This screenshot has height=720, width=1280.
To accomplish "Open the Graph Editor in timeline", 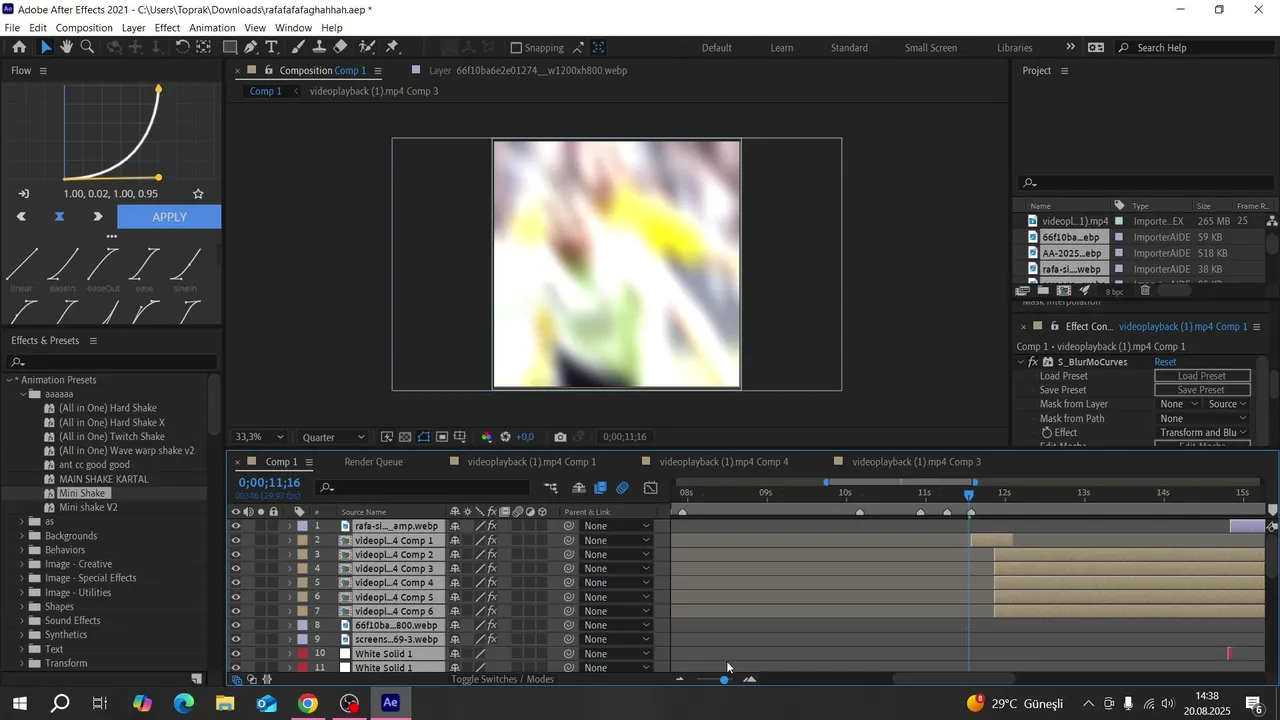I will point(651,488).
